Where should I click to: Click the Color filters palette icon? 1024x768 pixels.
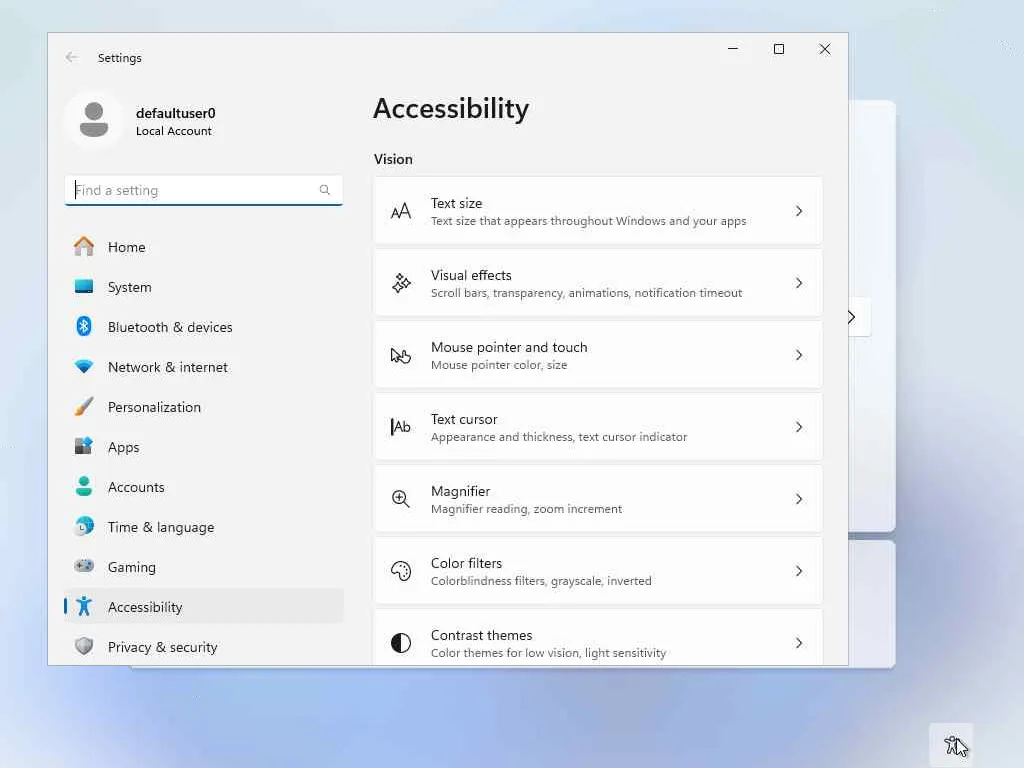(401, 571)
